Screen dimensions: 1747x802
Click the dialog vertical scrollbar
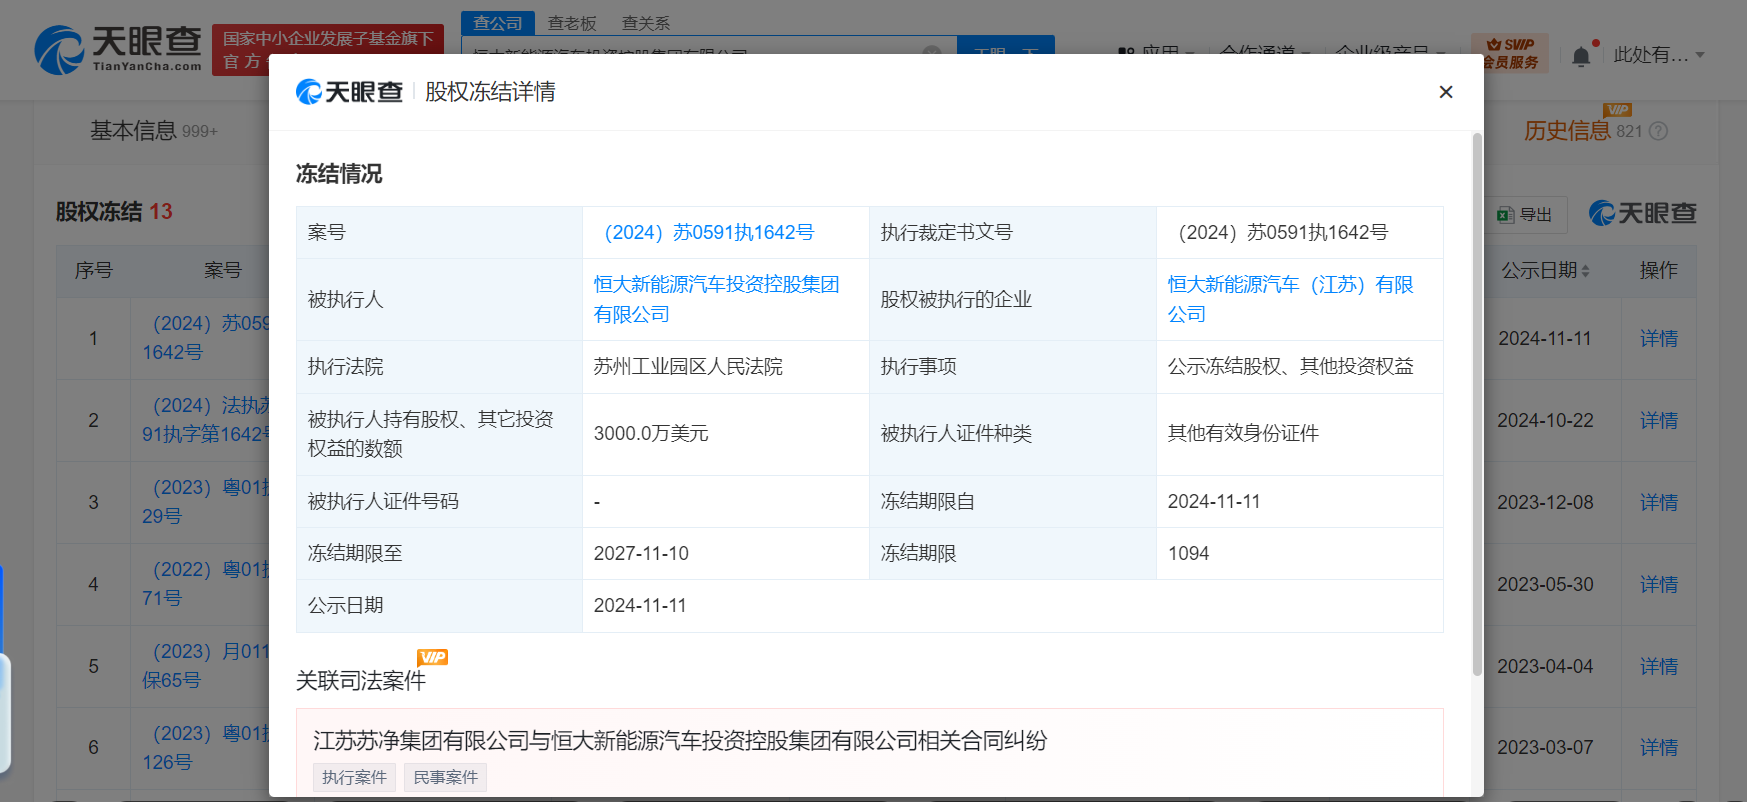1477,405
